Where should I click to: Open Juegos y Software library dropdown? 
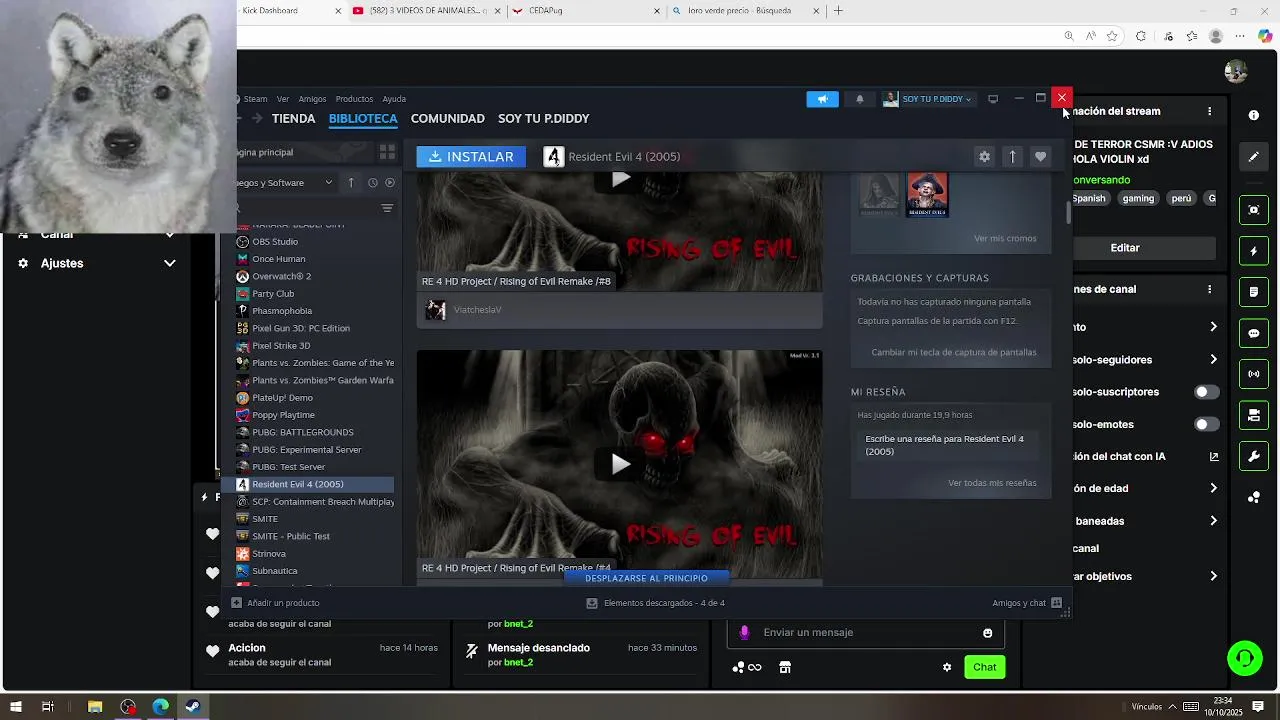click(286, 183)
